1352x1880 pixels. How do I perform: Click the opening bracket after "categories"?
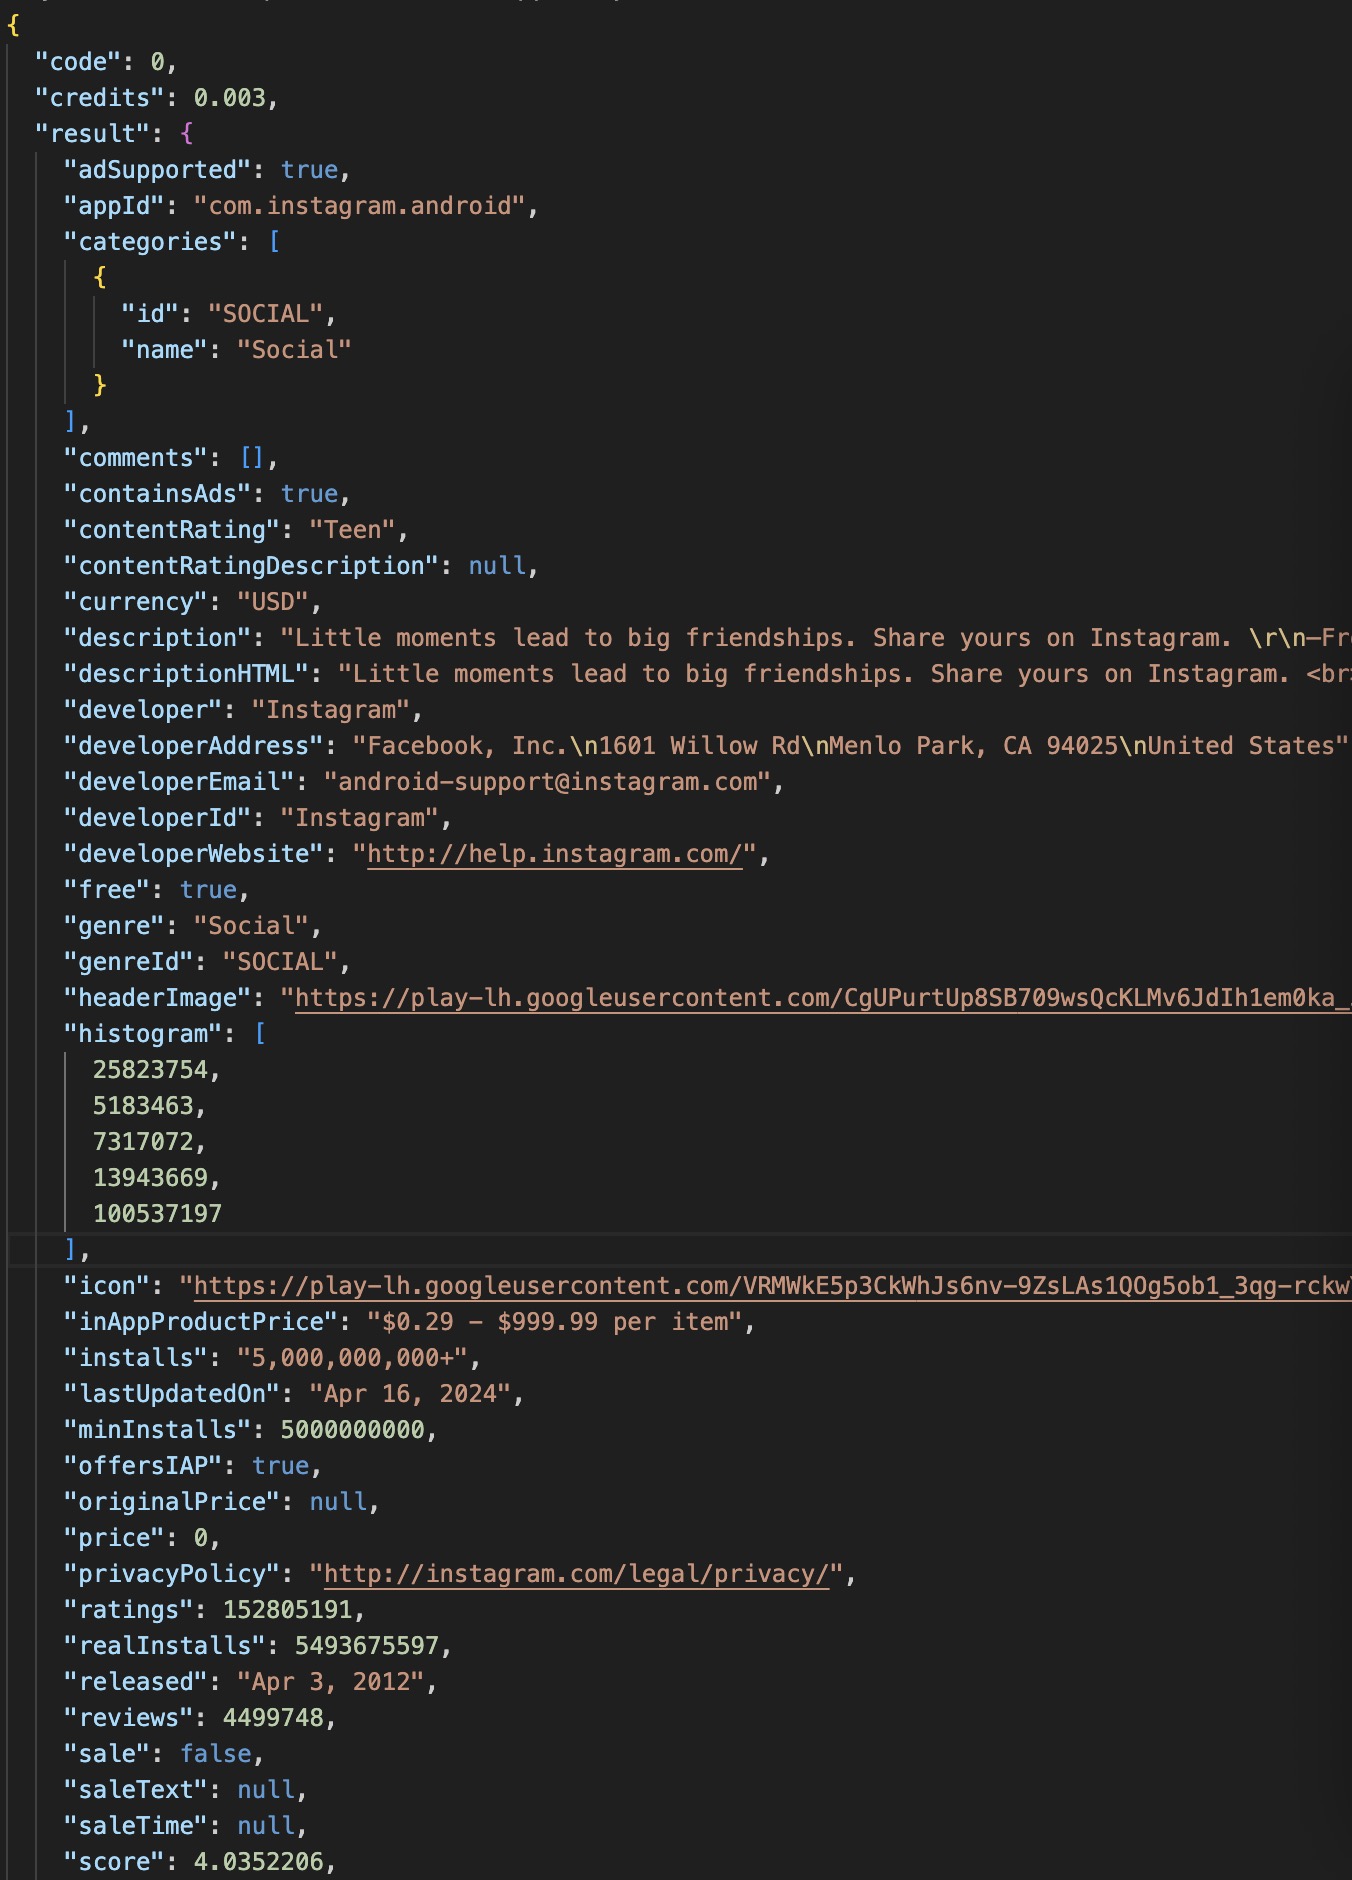[274, 242]
